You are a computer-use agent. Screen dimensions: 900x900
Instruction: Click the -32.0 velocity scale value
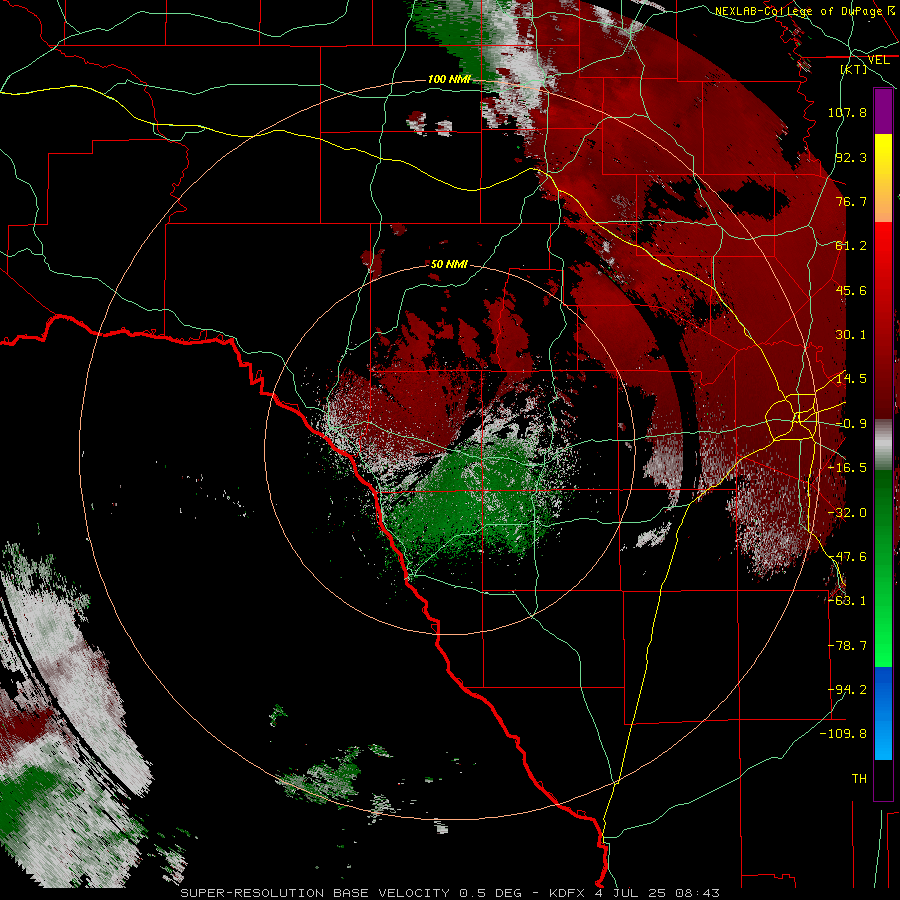(847, 513)
